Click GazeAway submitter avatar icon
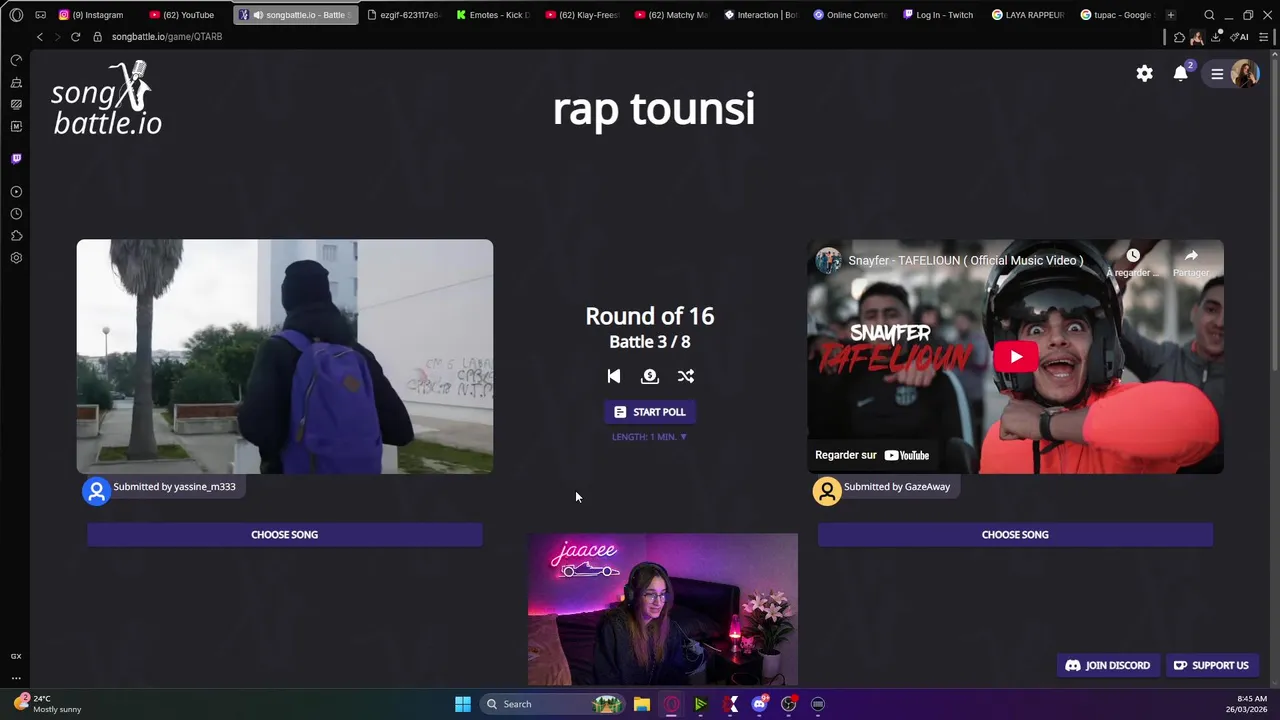Image resolution: width=1280 pixels, height=720 pixels. click(827, 491)
